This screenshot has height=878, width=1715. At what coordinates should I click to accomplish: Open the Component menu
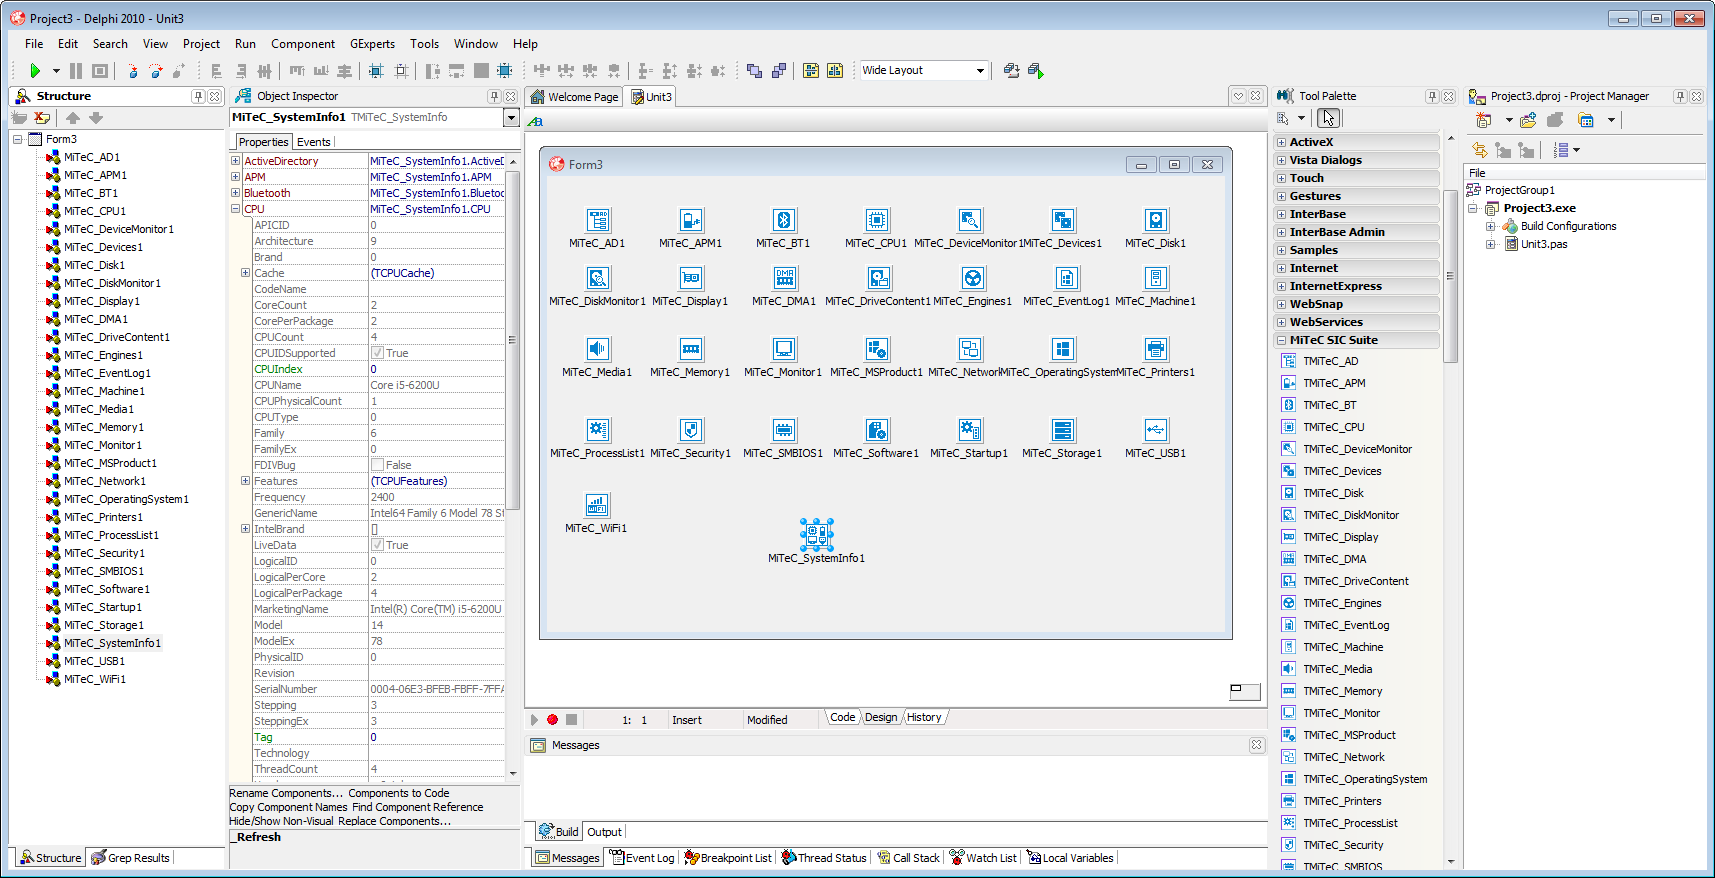[303, 44]
